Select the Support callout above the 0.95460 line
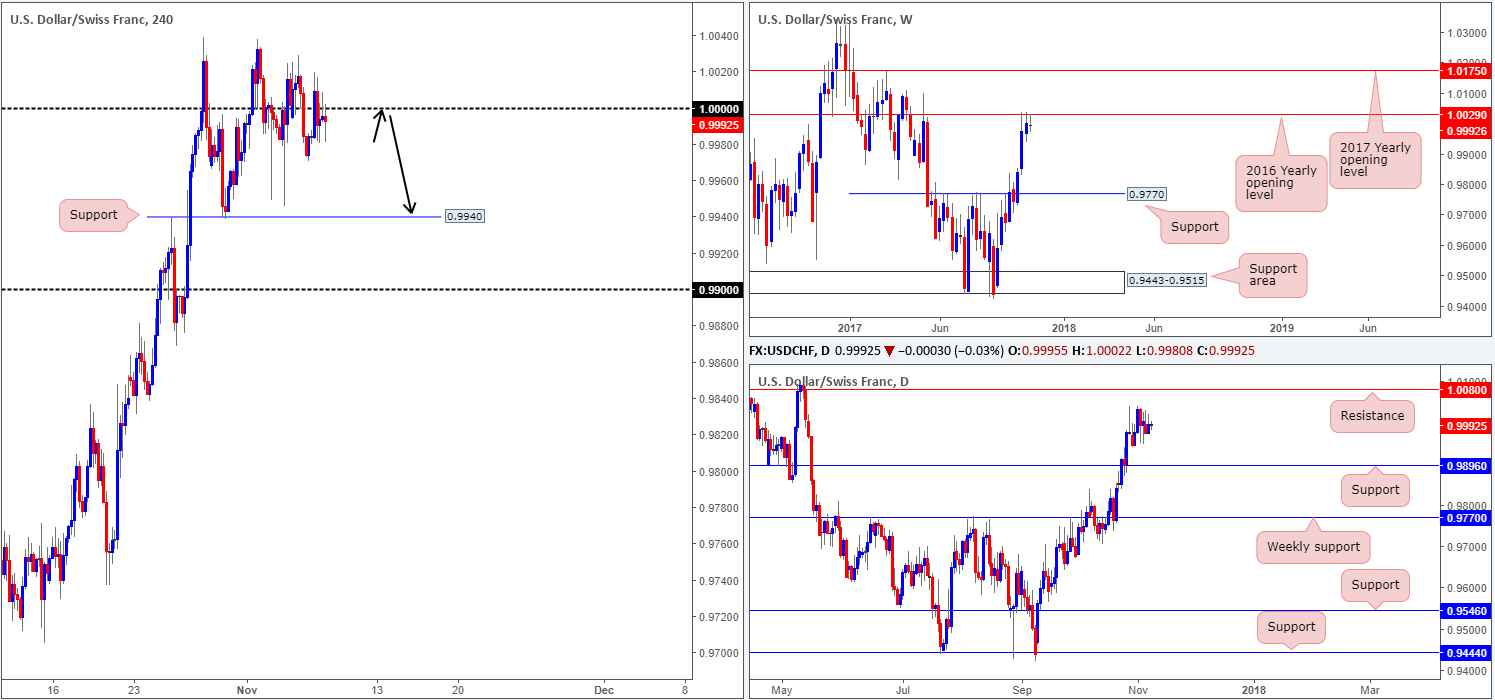This screenshot has width=1495, height=700. [x=1375, y=585]
